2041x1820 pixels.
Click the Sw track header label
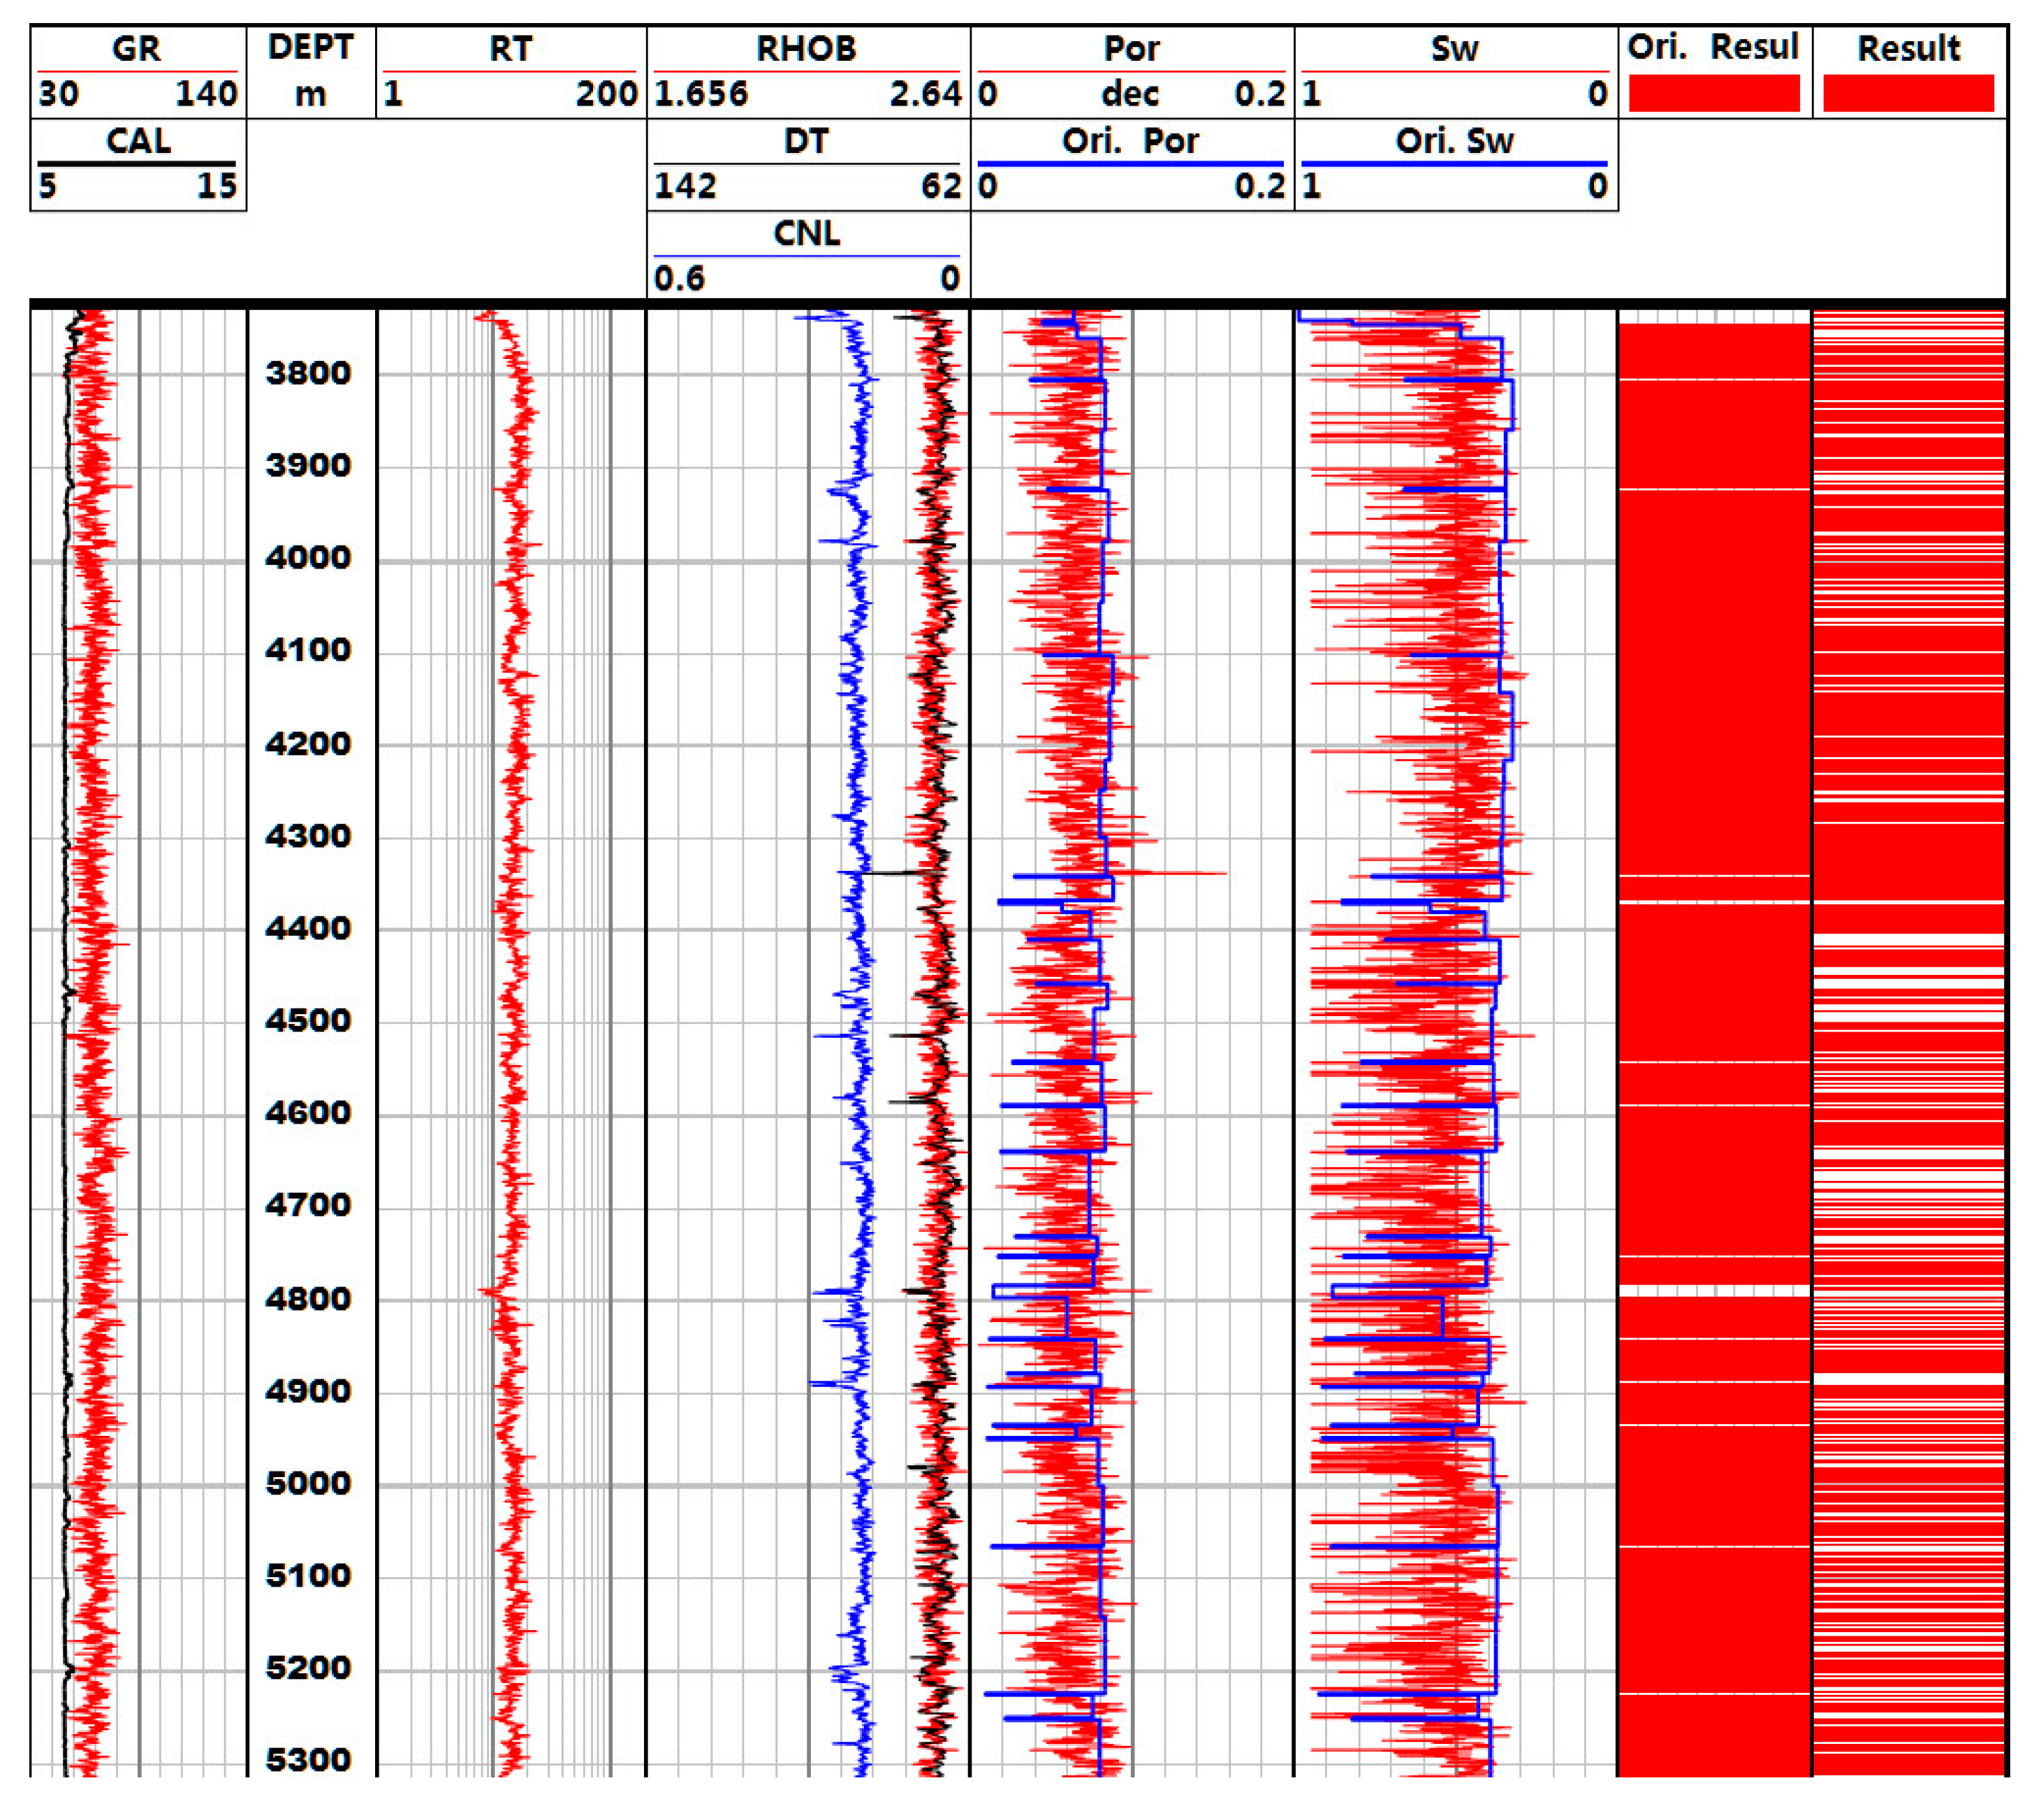pyautogui.click(x=1454, y=48)
